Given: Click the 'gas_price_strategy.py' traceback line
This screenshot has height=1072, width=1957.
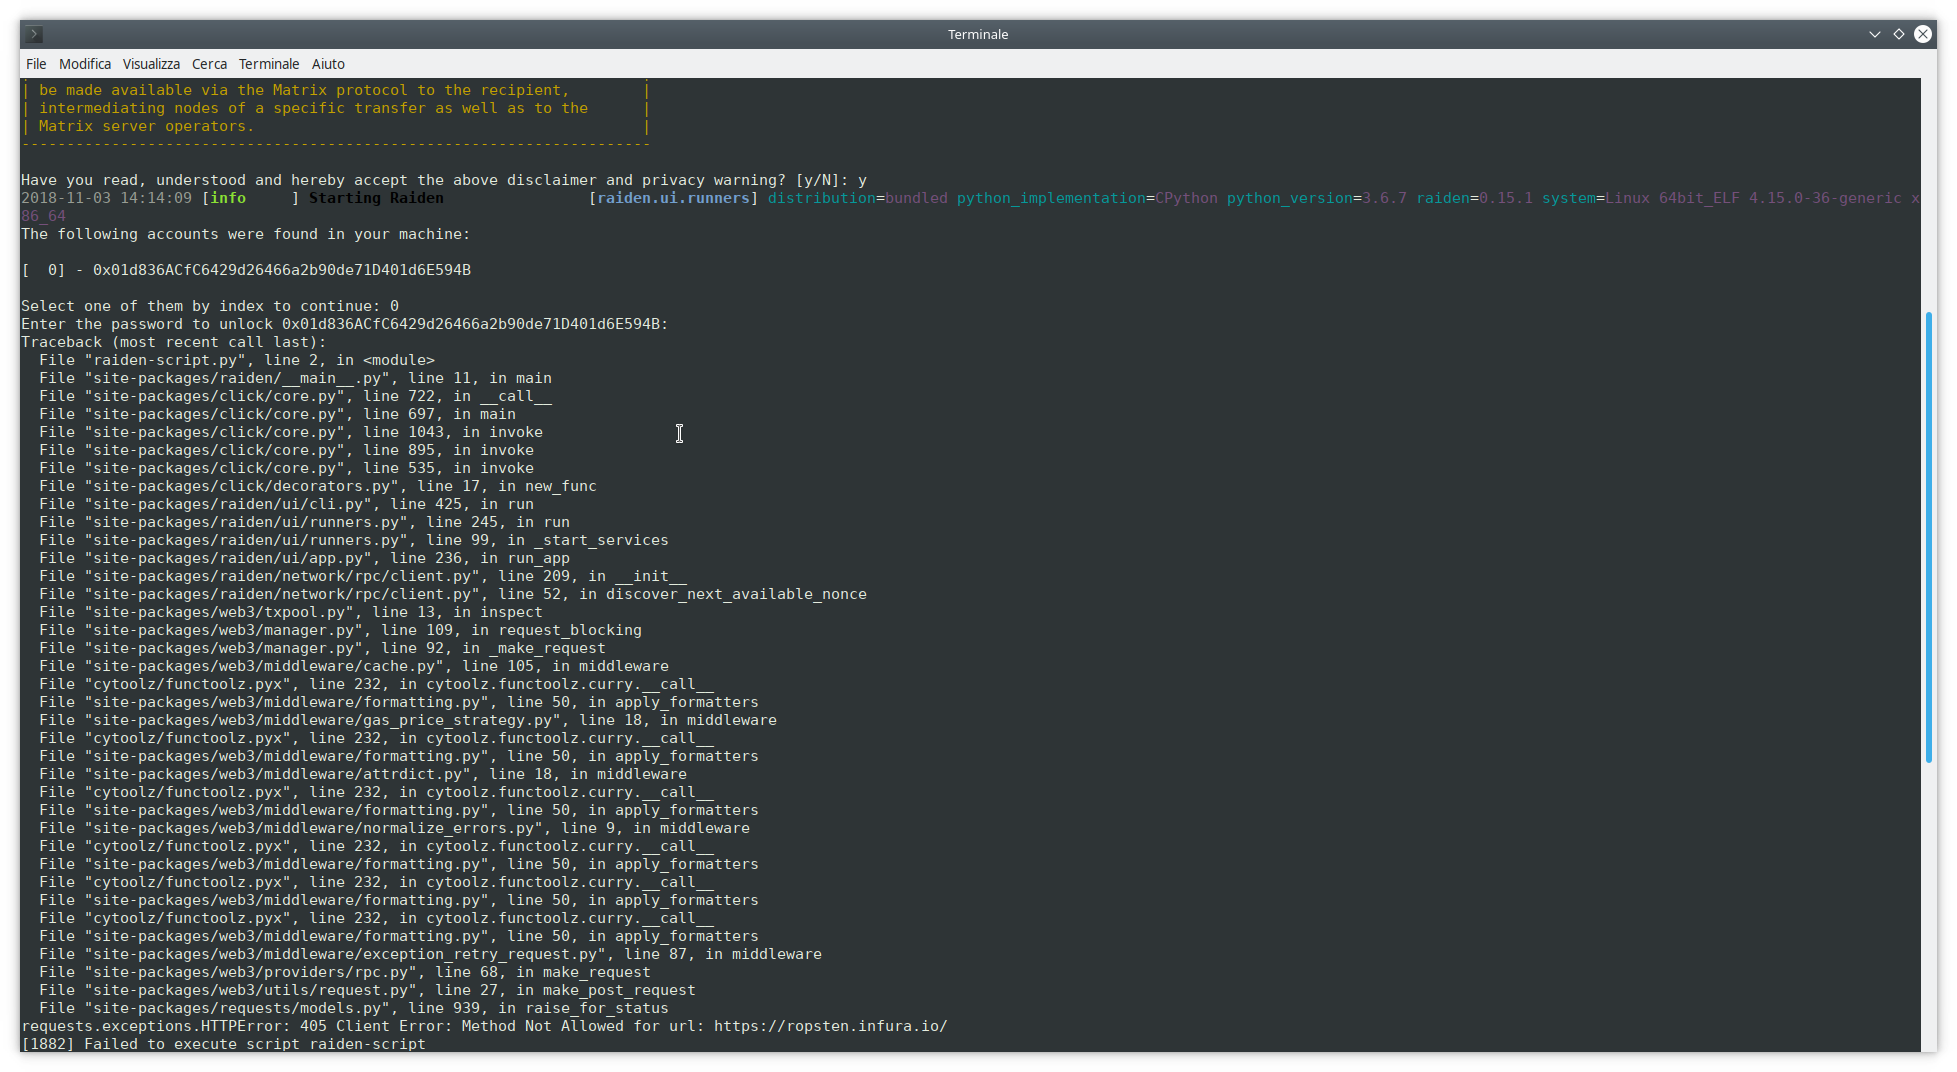Looking at the screenshot, I should click(408, 720).
